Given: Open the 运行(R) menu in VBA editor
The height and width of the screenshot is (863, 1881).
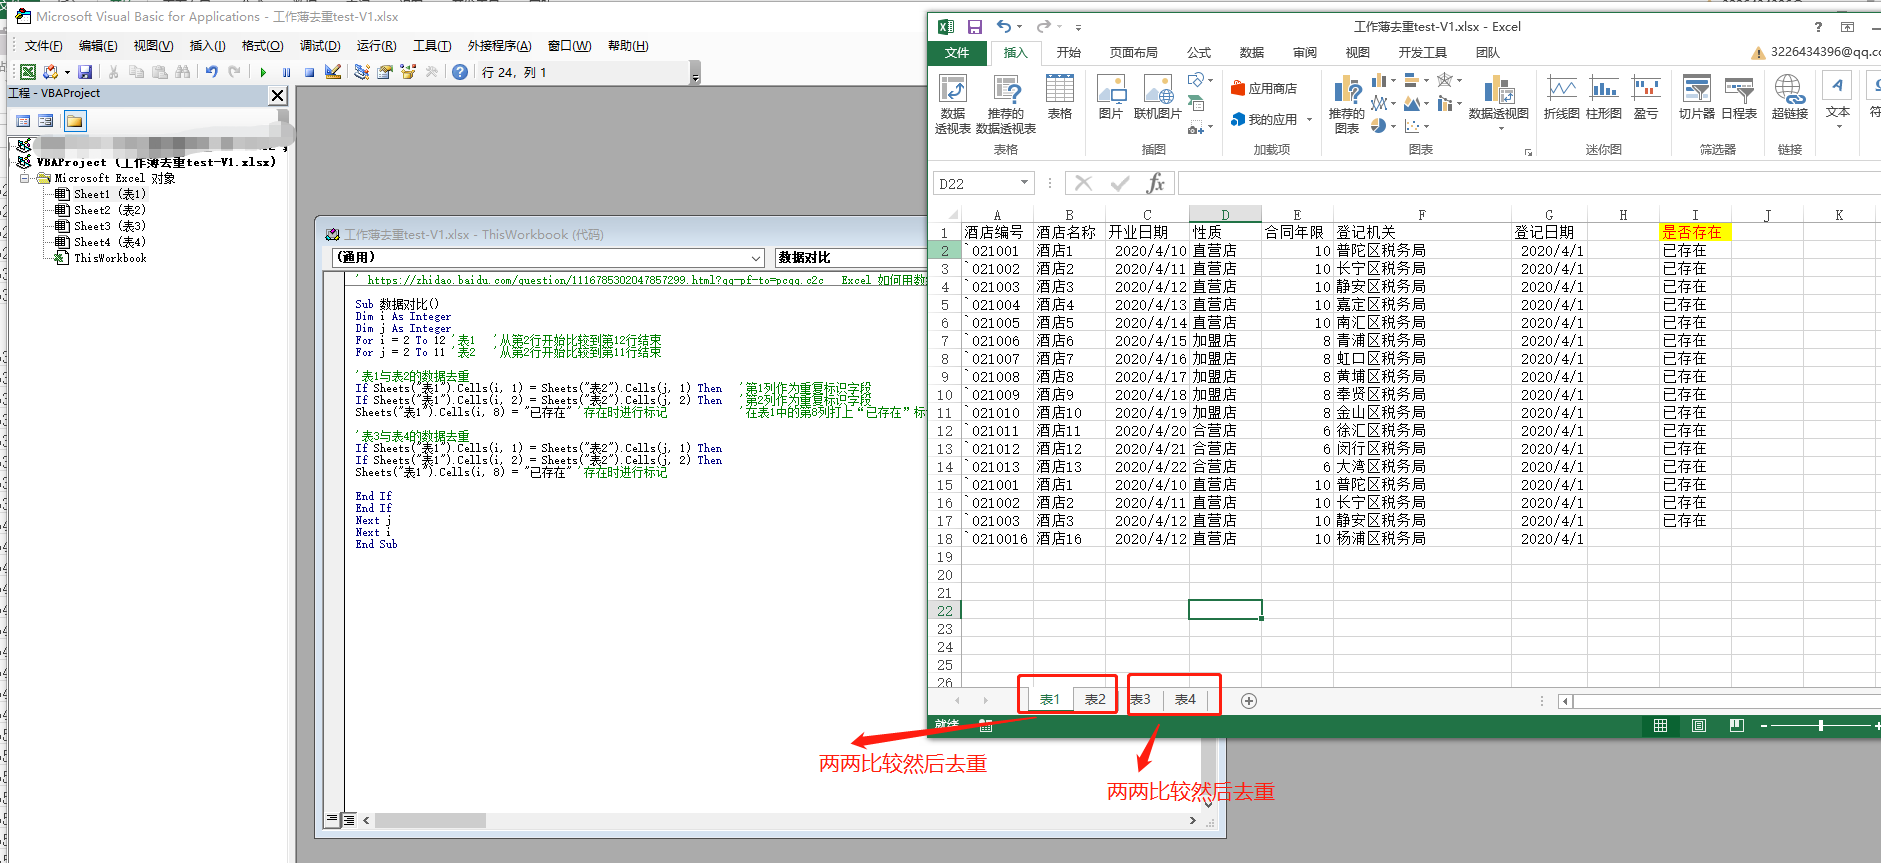Looking at the screenshot, I should pyautogui.click(x=376, y=46).
